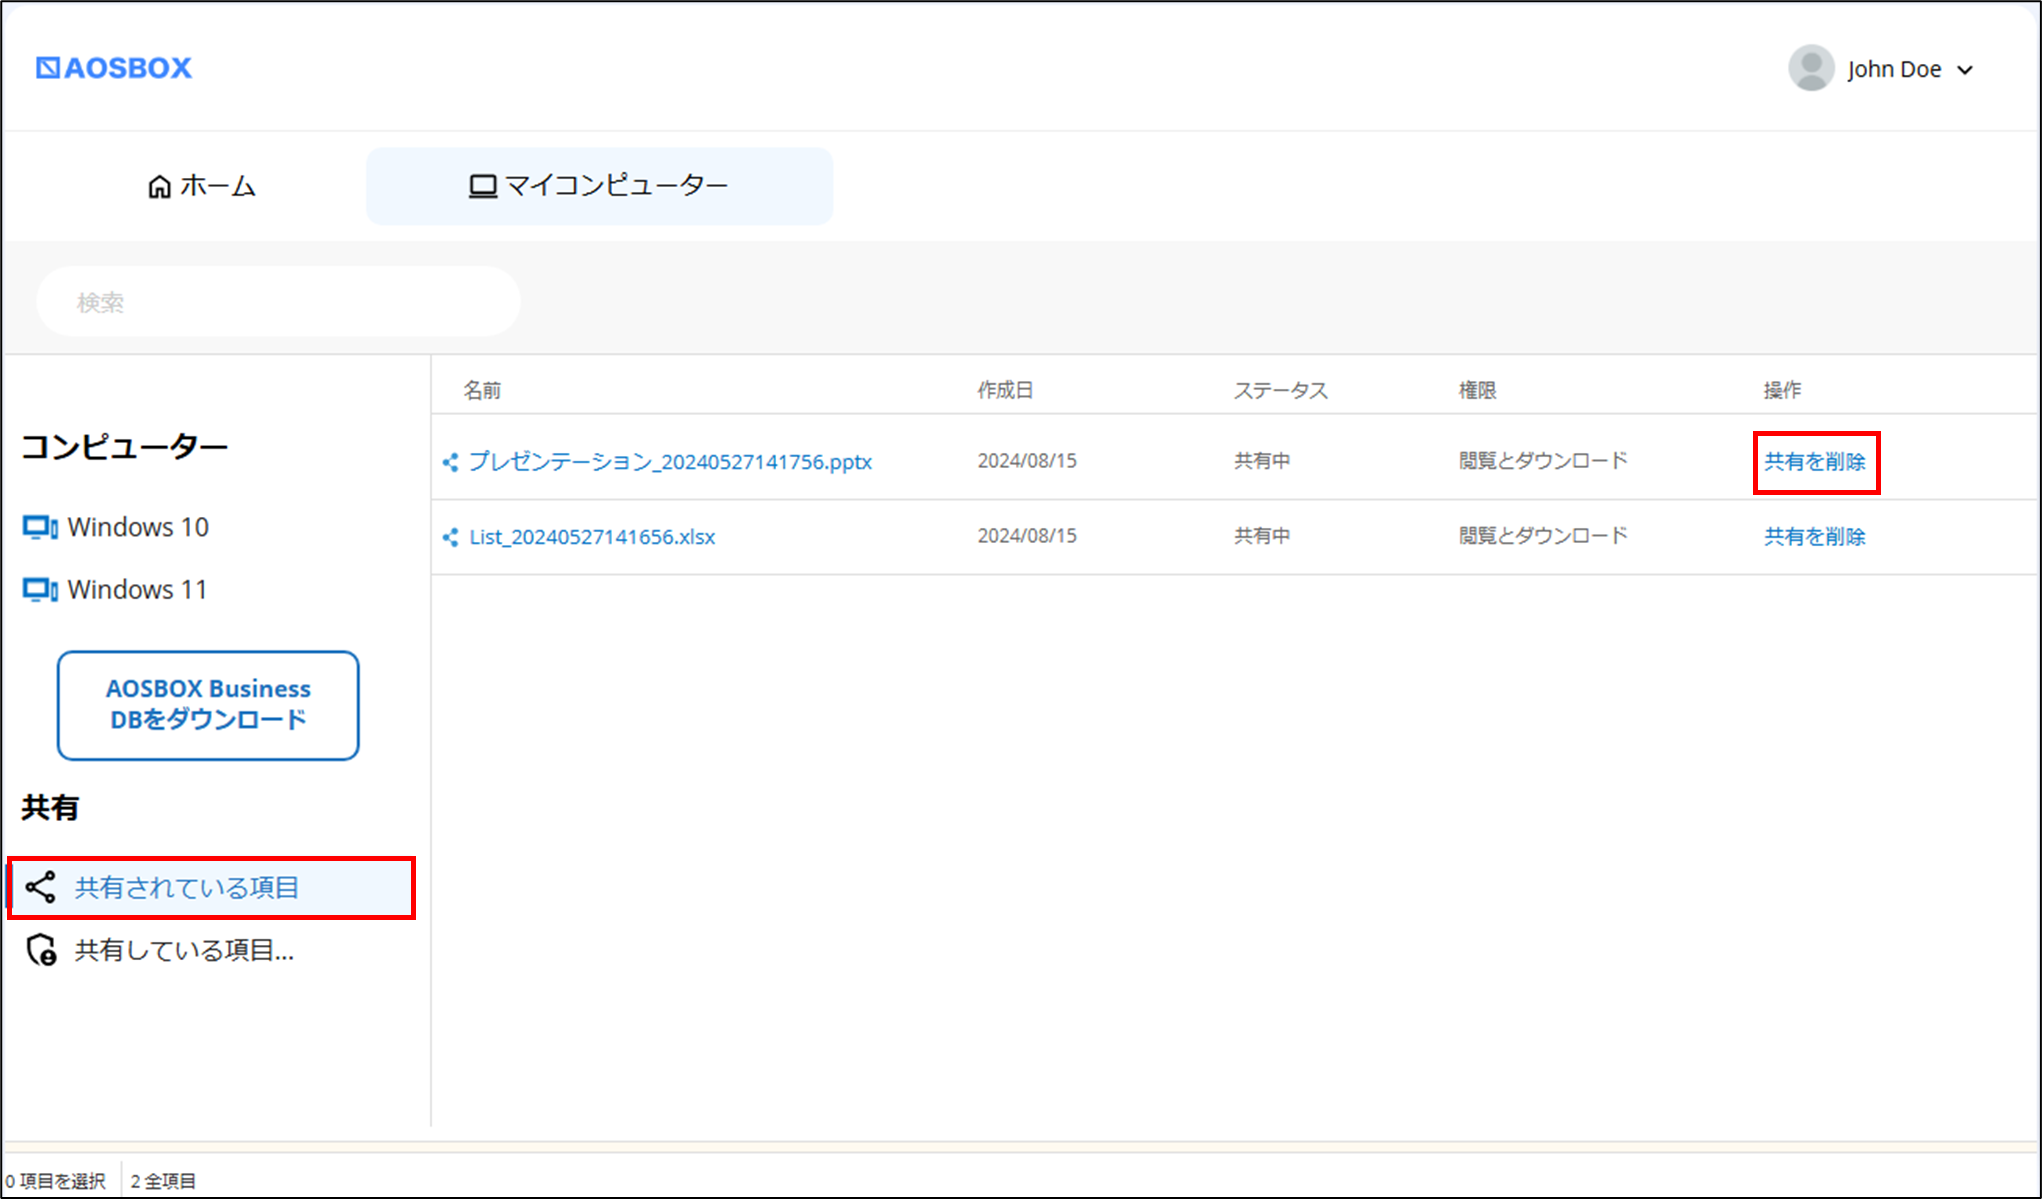Select the Windows 10 computer
Screen dimensions: 2042x1199
[116, 527]
